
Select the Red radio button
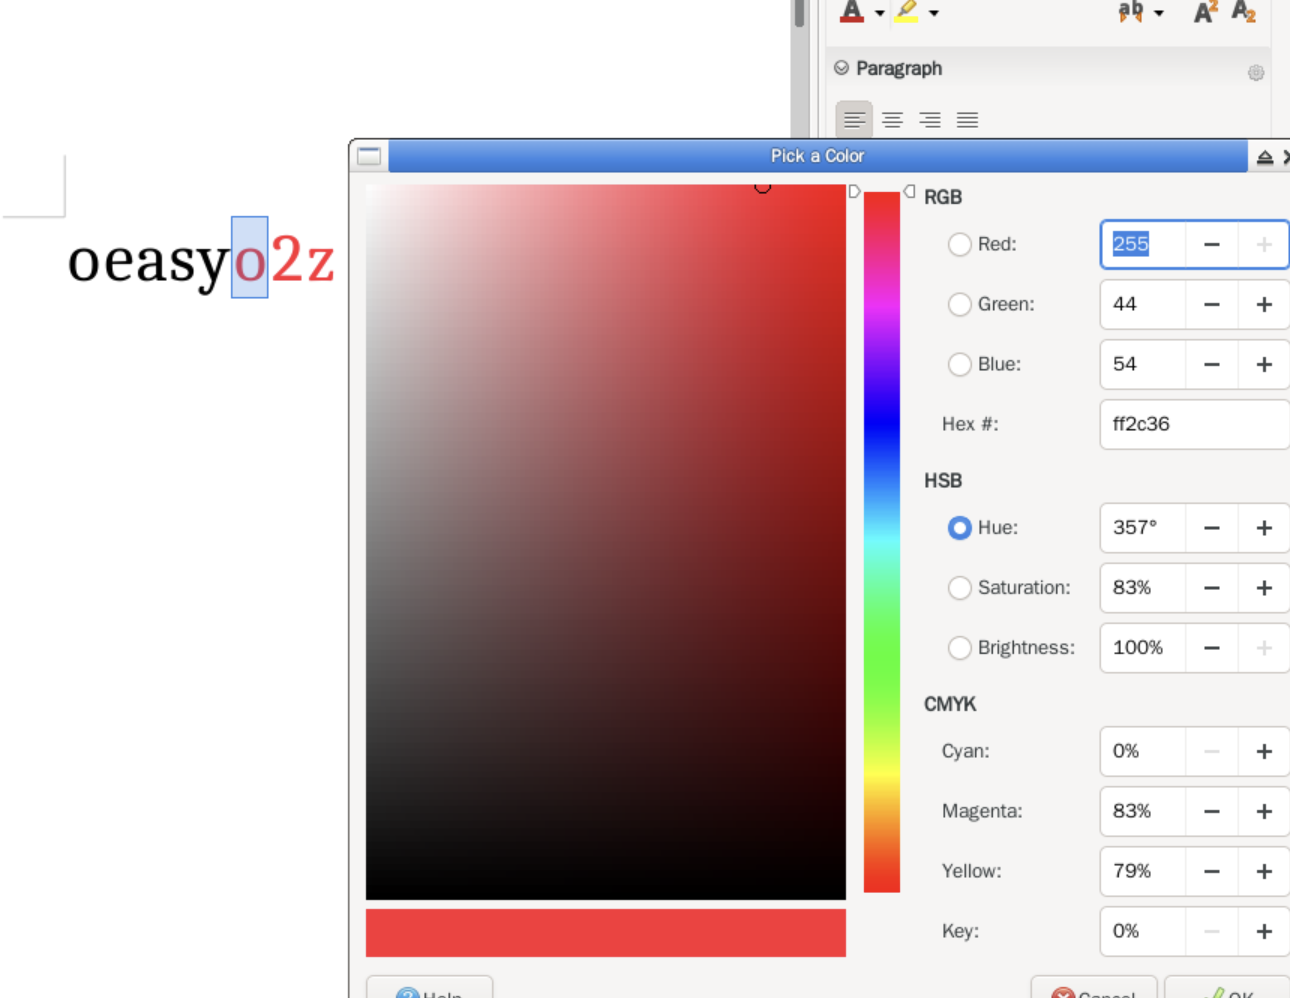(x=959, y=244)
